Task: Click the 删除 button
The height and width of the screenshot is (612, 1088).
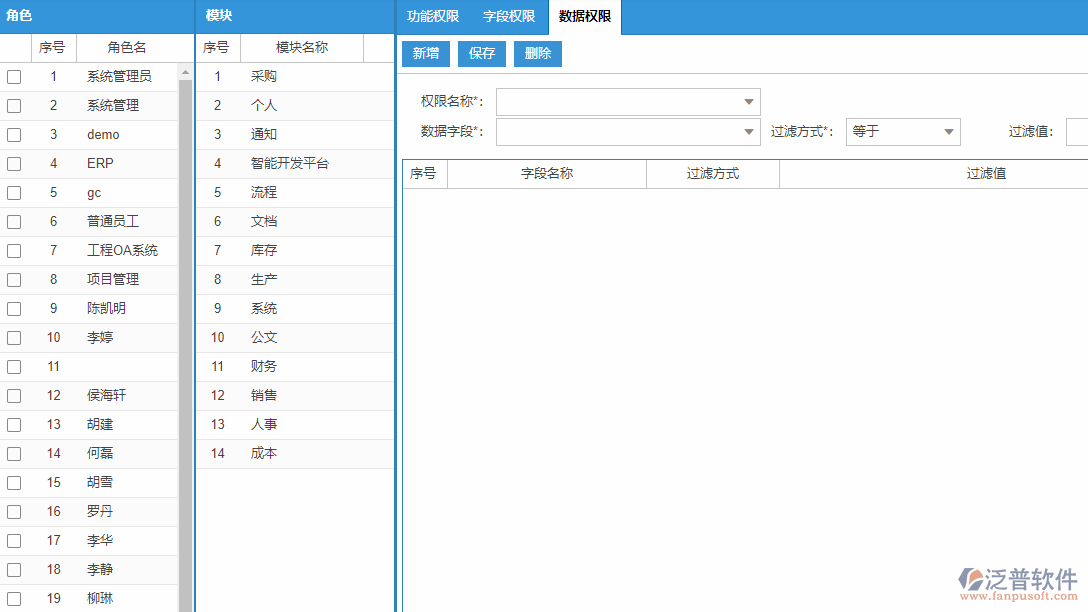Action: click(537, 54)
